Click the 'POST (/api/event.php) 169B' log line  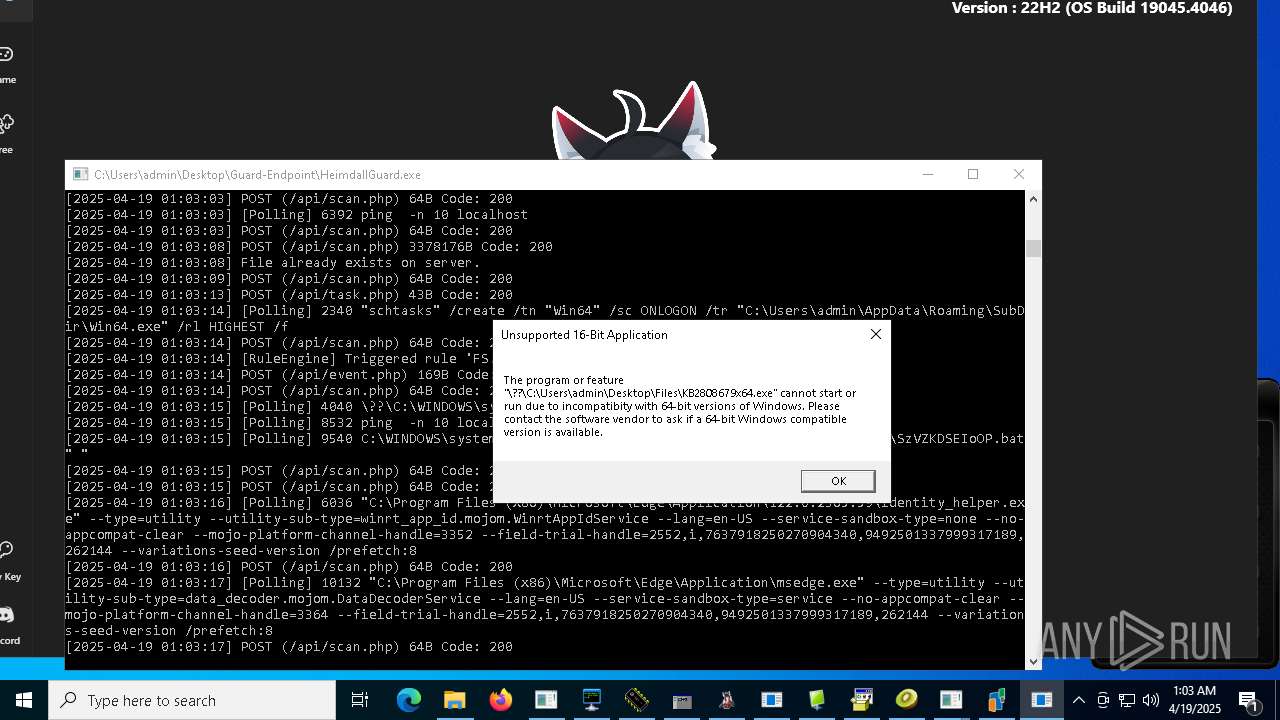click(277, 375)
